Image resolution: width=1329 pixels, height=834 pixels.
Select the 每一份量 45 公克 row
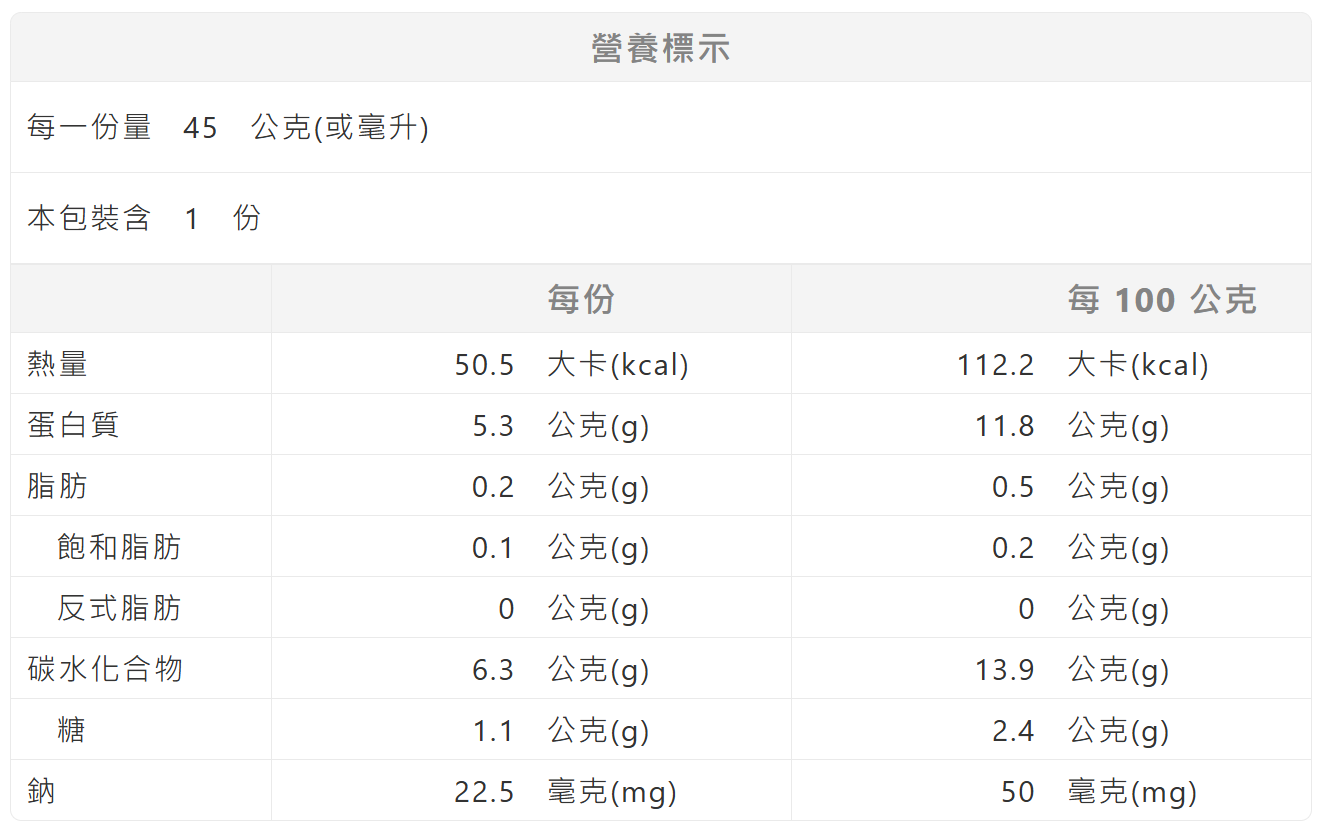tap(661, 127)
